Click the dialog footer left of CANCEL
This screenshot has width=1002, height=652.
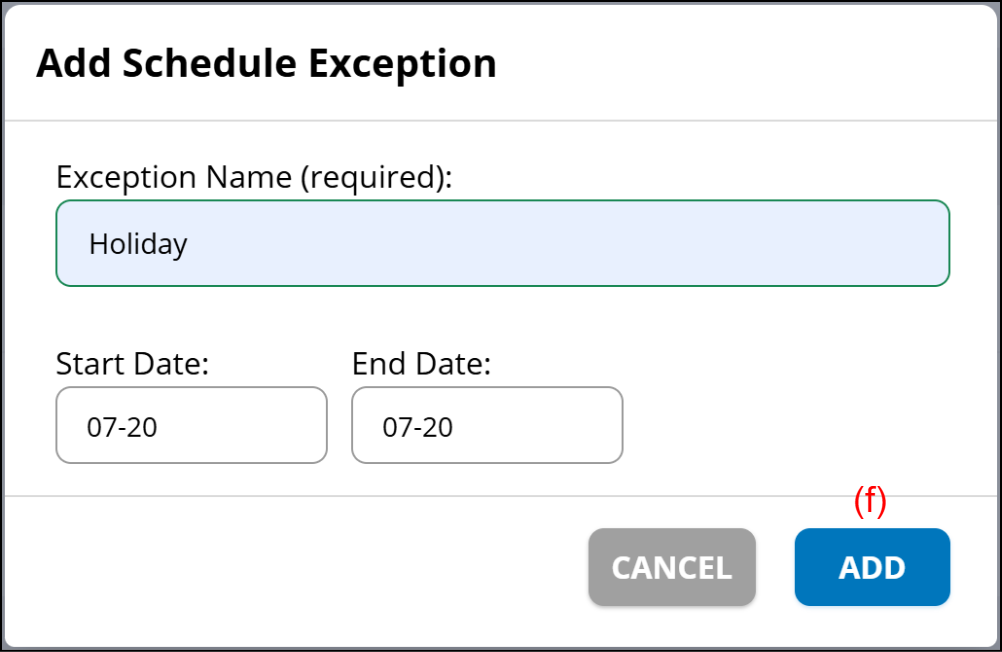[300, 567]
